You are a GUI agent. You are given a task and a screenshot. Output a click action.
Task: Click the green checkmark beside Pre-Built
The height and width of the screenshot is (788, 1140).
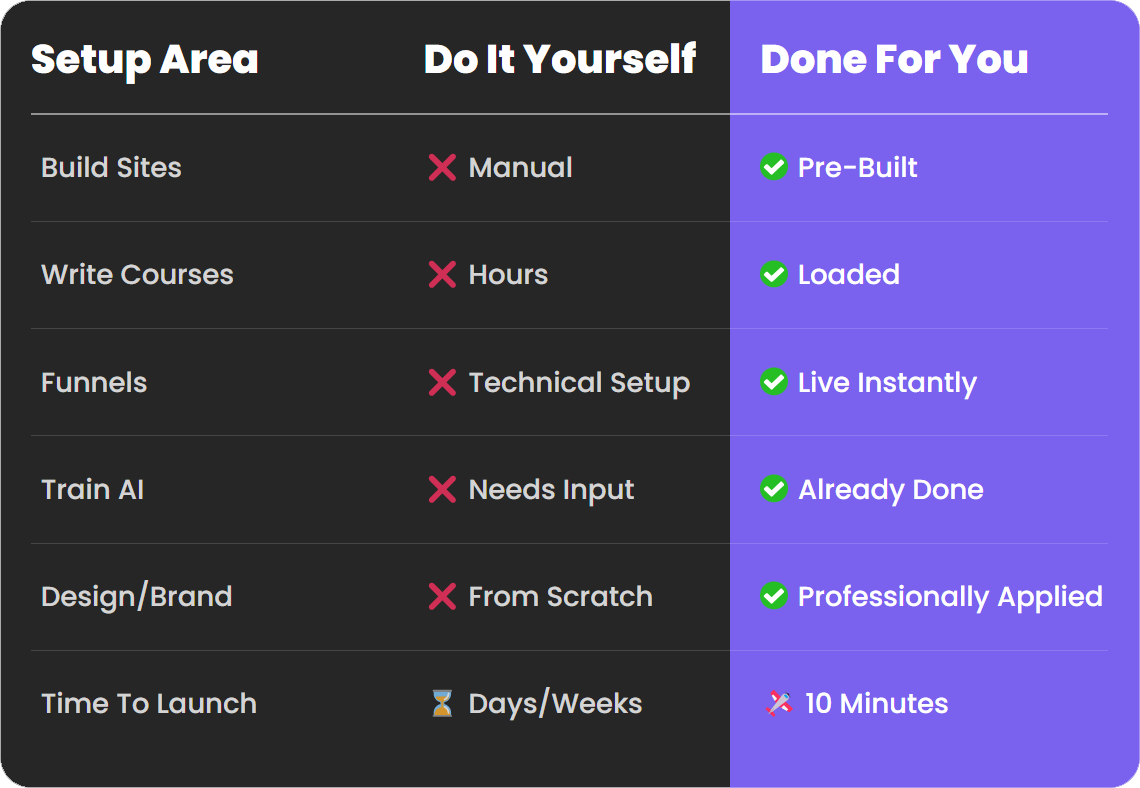774,166
